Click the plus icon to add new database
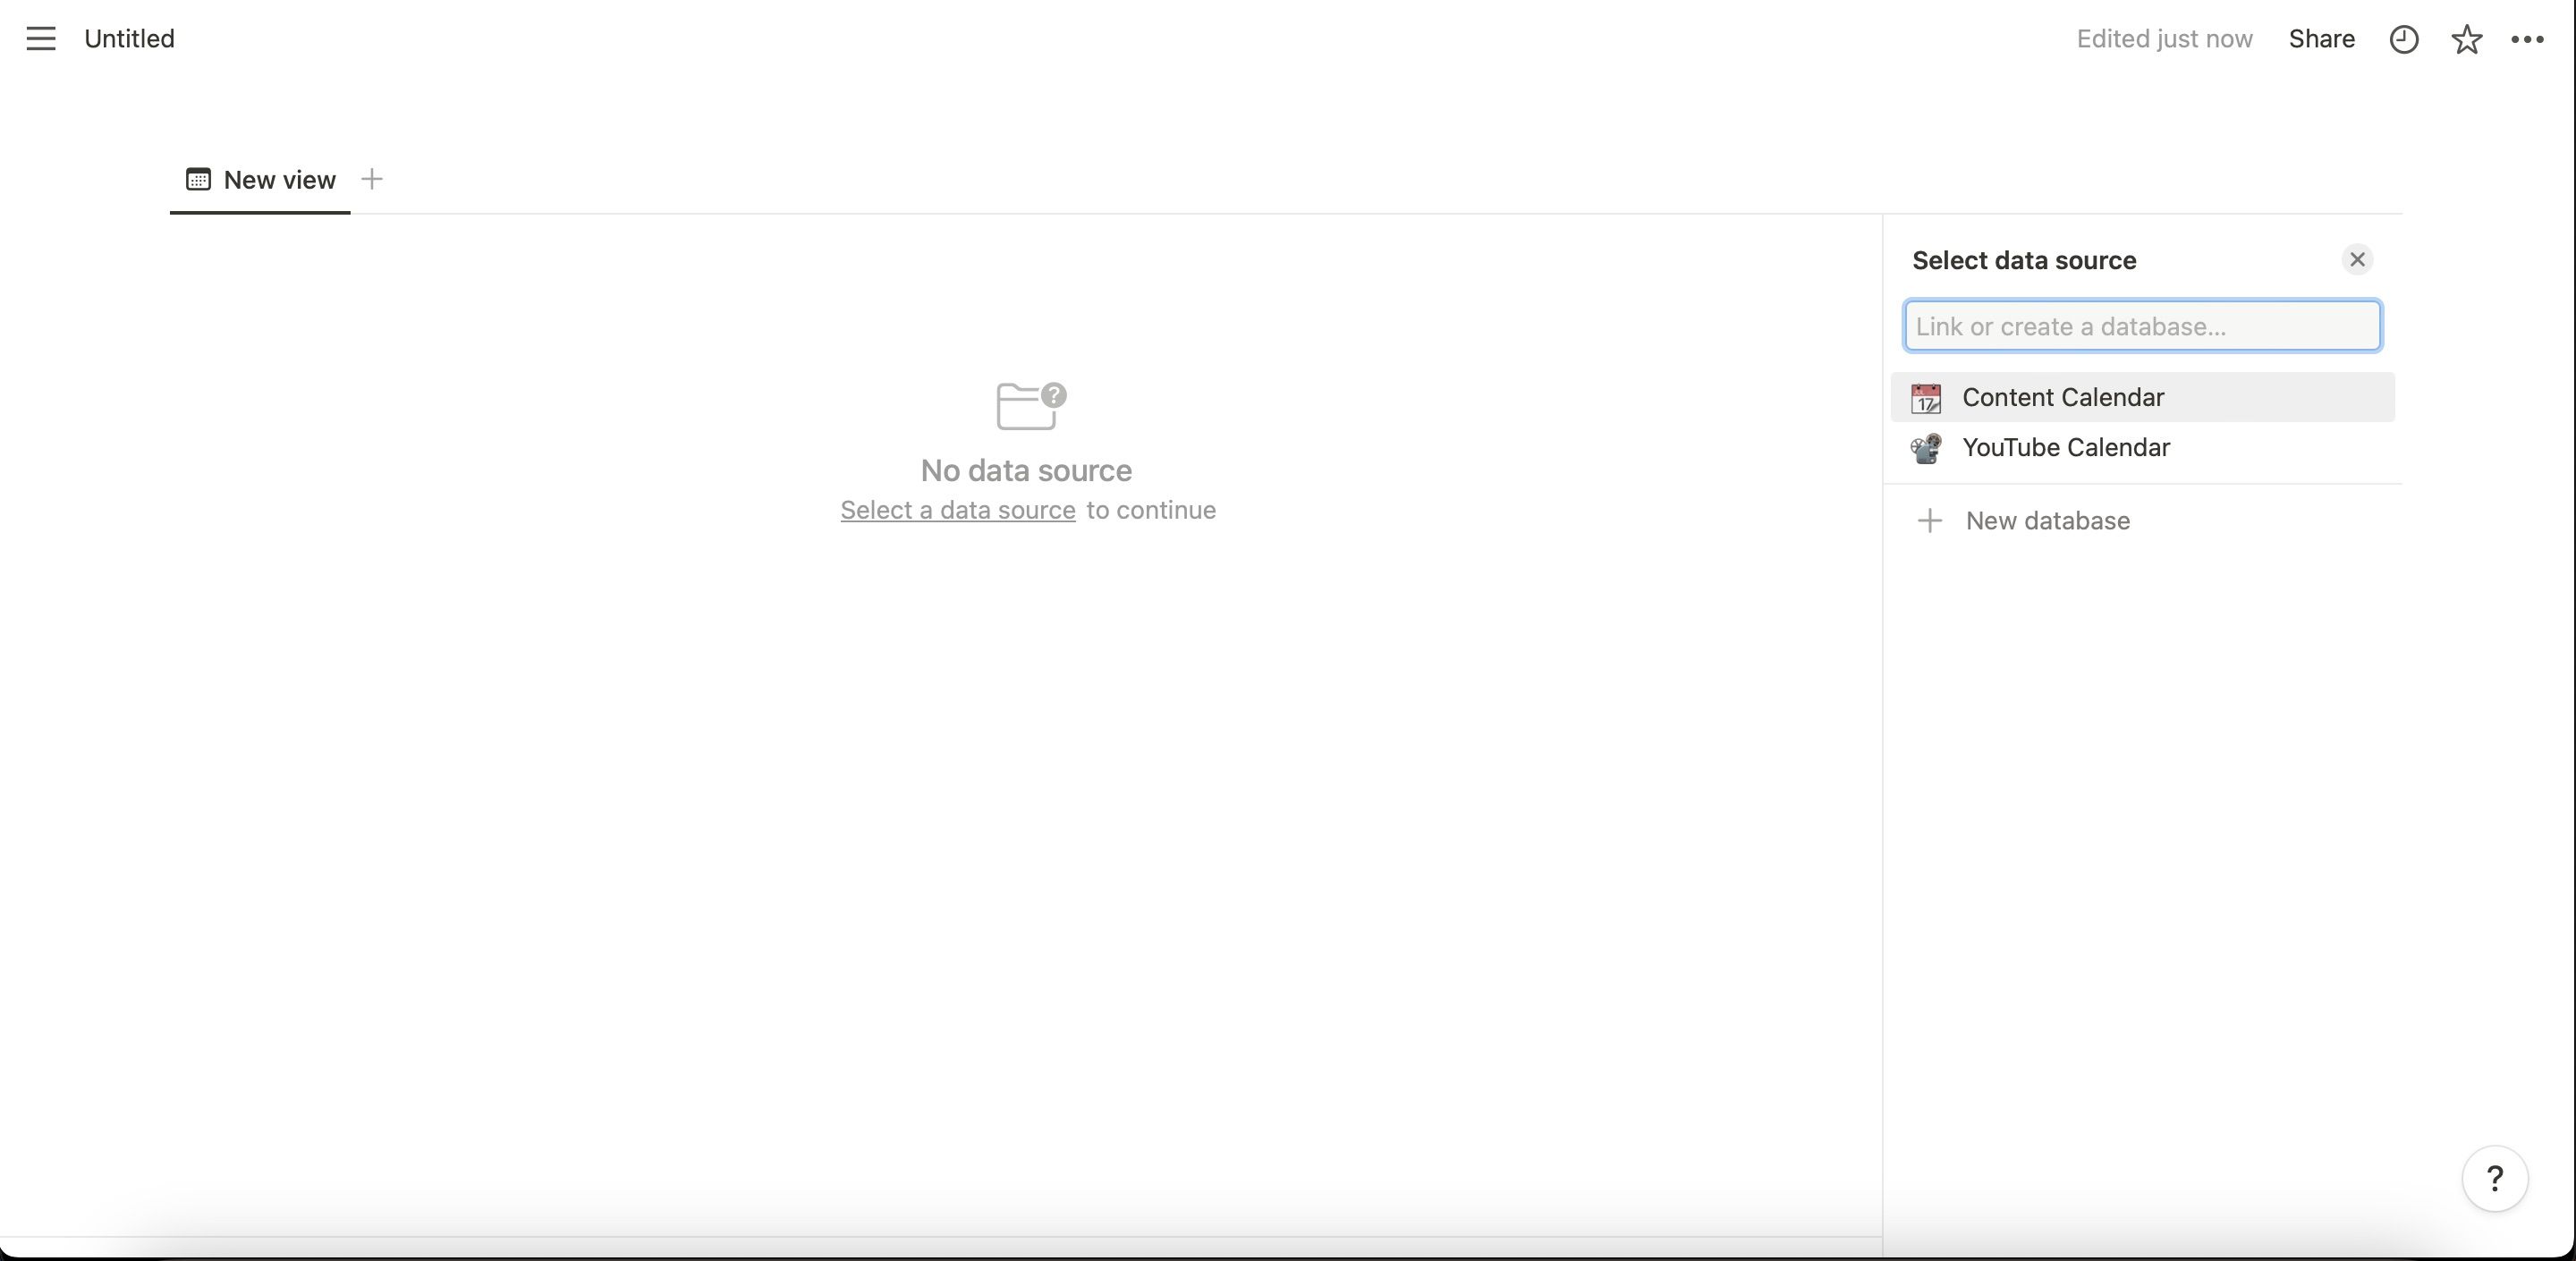This screenshot has width=2576, height=1261. (1930, 522)
